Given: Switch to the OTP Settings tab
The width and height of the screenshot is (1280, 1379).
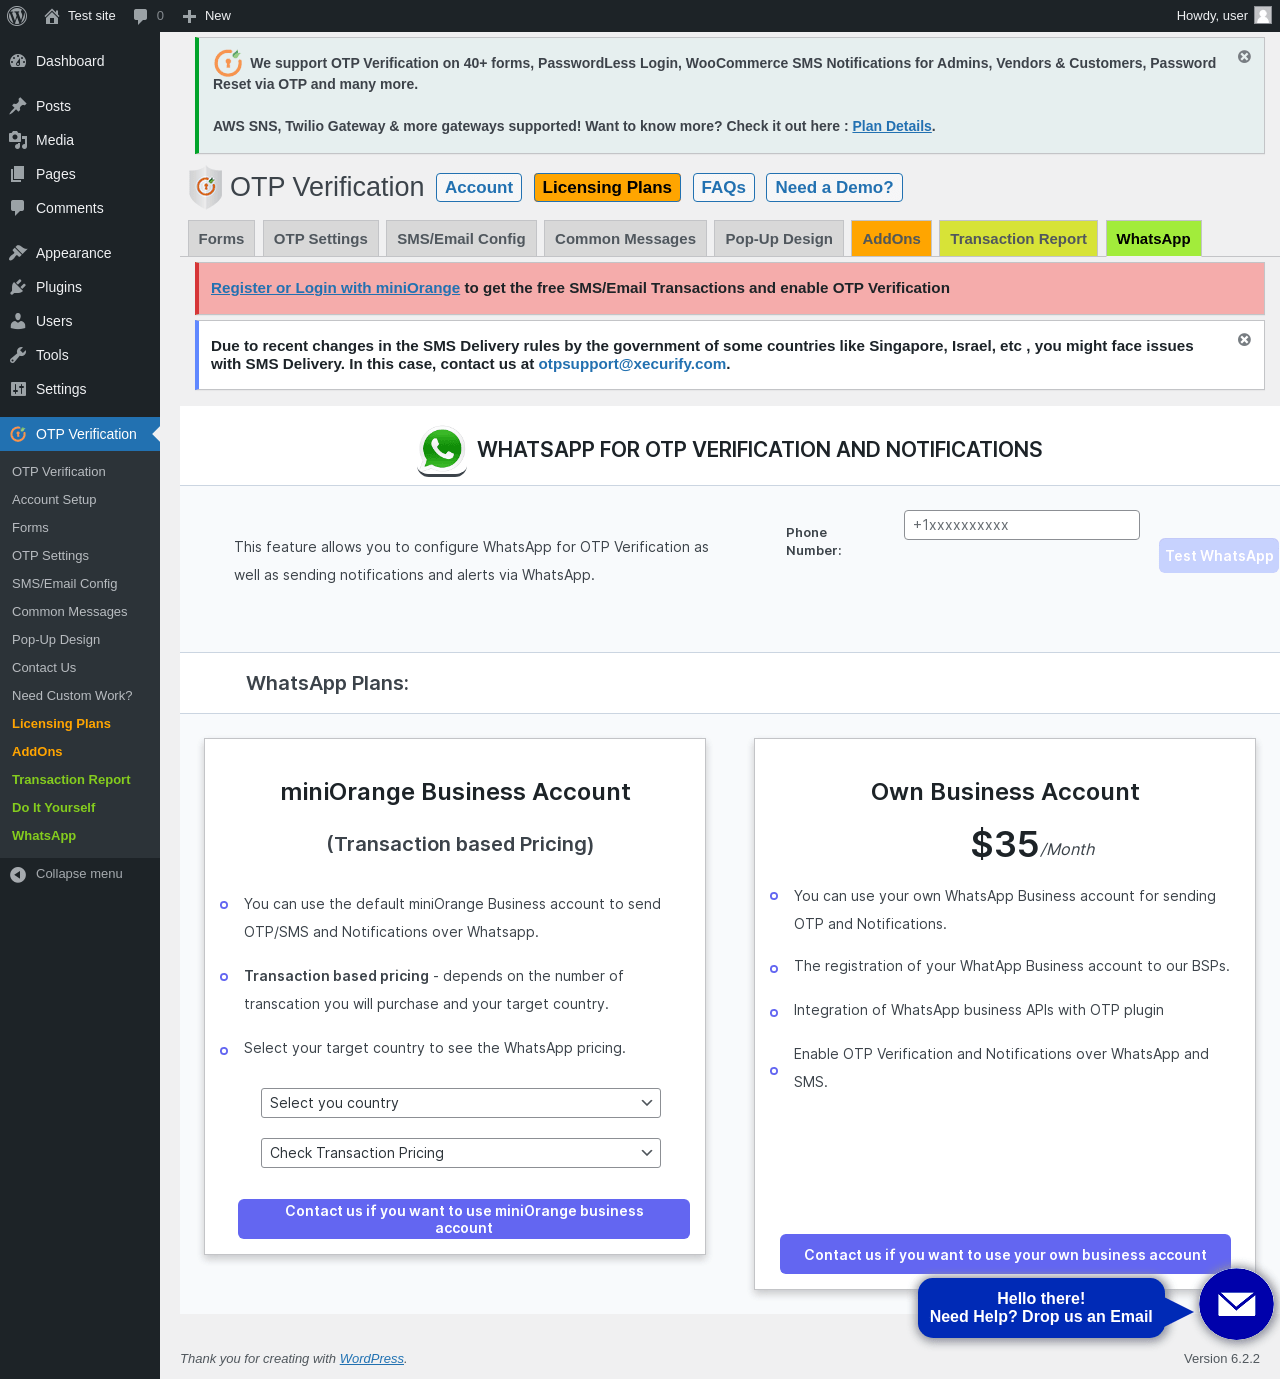Looking at the screenshot, I should point(321,239).
